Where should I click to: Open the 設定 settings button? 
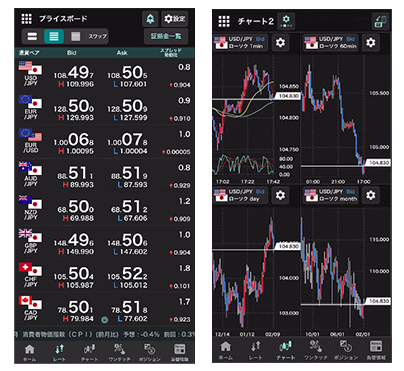[175, 19]
